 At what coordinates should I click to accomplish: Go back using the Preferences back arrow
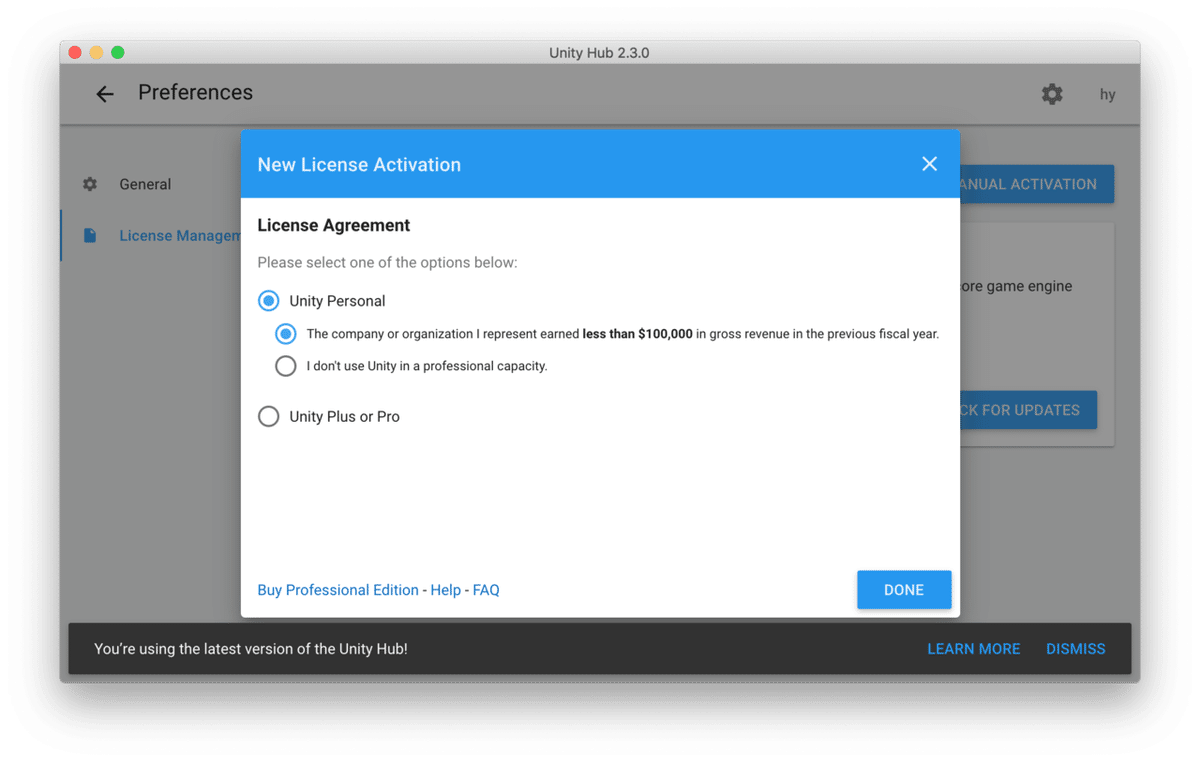[105, 94]
